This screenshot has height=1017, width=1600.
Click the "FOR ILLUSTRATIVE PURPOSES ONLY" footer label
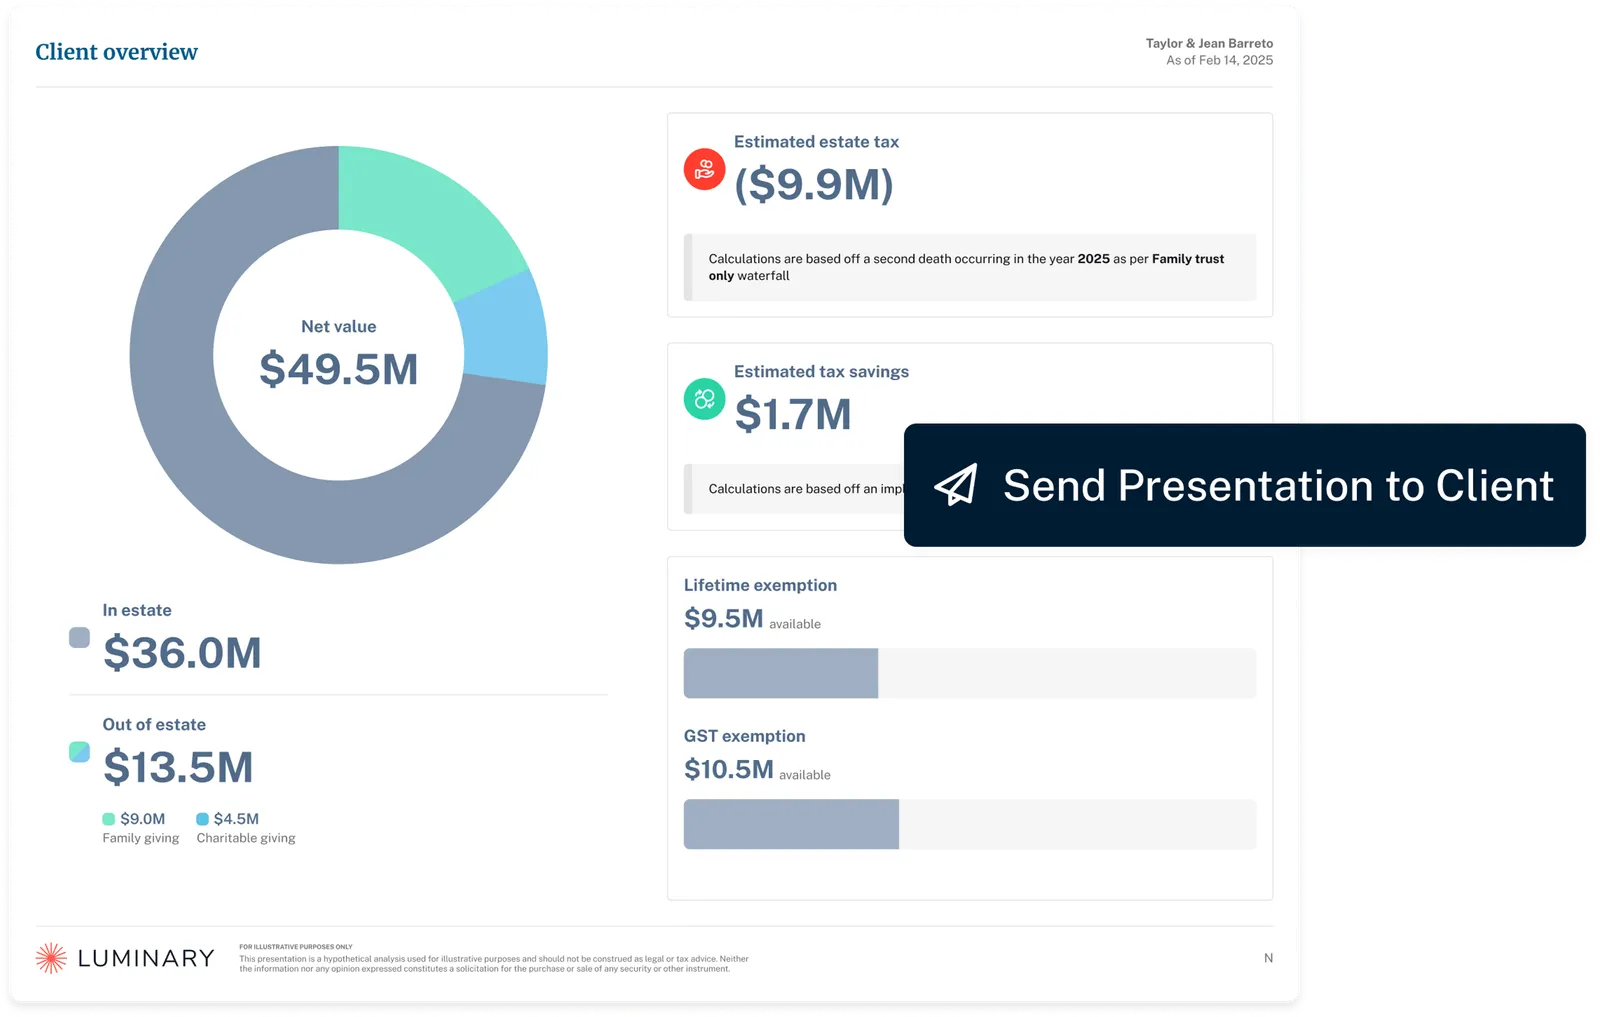tap(296, 947)
